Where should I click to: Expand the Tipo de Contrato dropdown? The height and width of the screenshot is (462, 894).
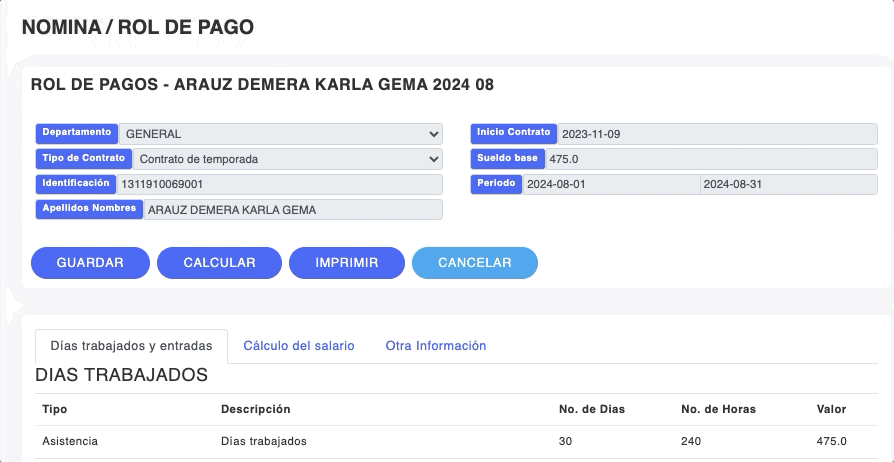(x=287, y=159)
